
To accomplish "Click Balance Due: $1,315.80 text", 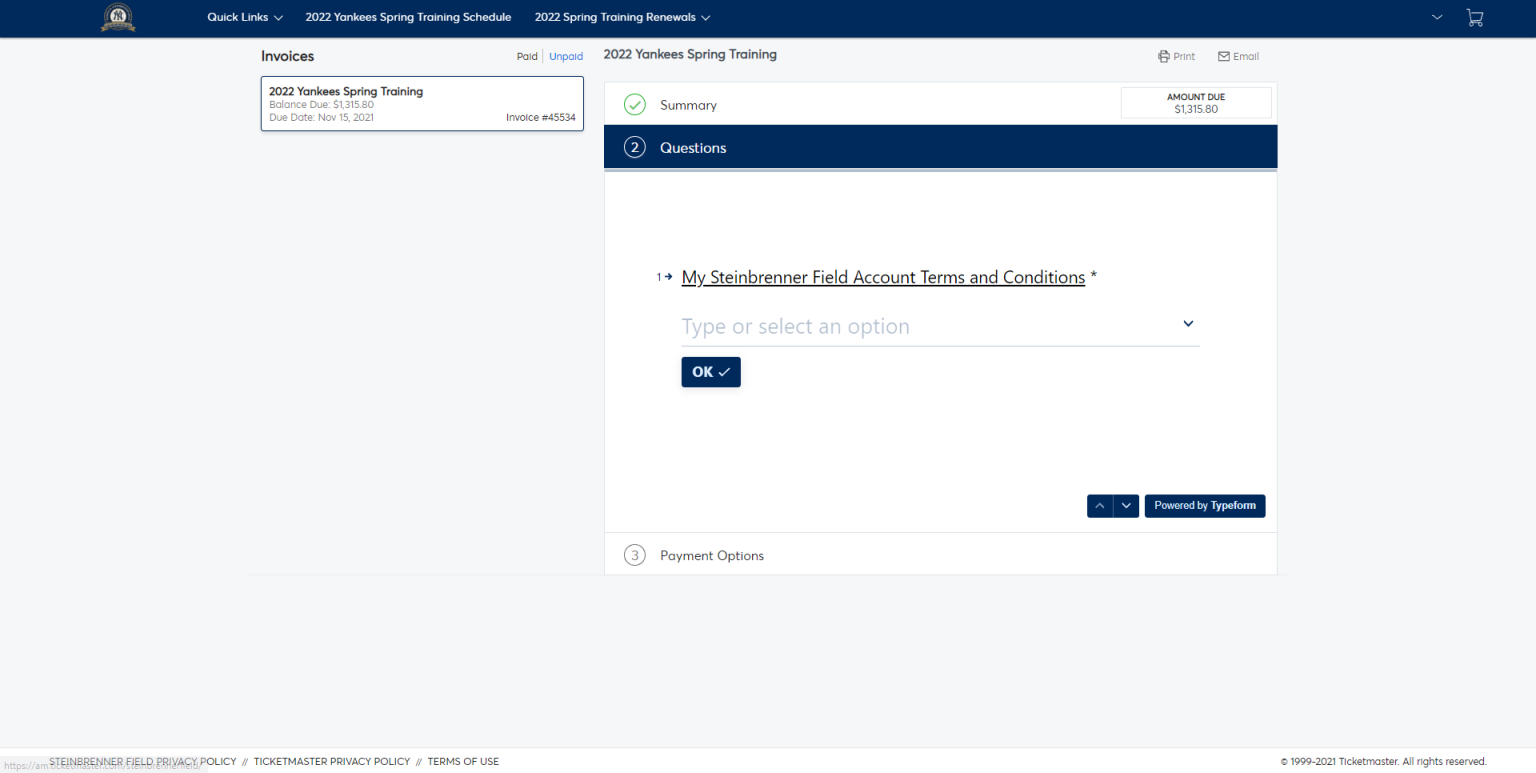I will 321,104.
